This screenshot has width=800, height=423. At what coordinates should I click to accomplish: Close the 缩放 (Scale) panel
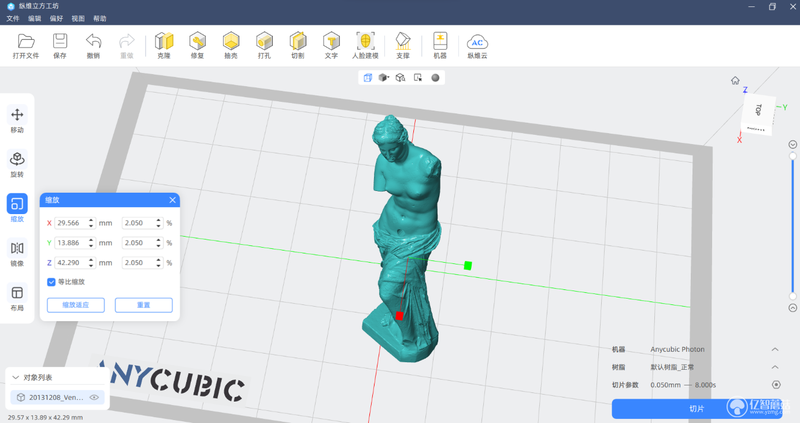(x=172, y=200)
